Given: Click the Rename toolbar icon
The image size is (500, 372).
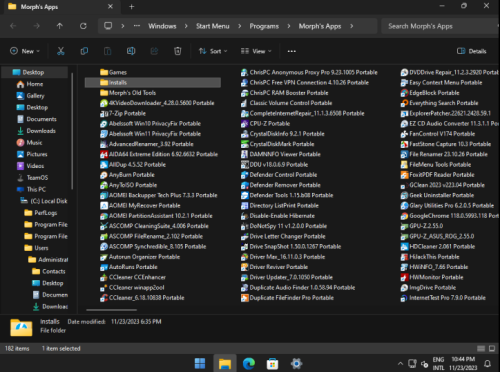Looking at the screenshot, I should pyautogui.click(x=131, y=51).
